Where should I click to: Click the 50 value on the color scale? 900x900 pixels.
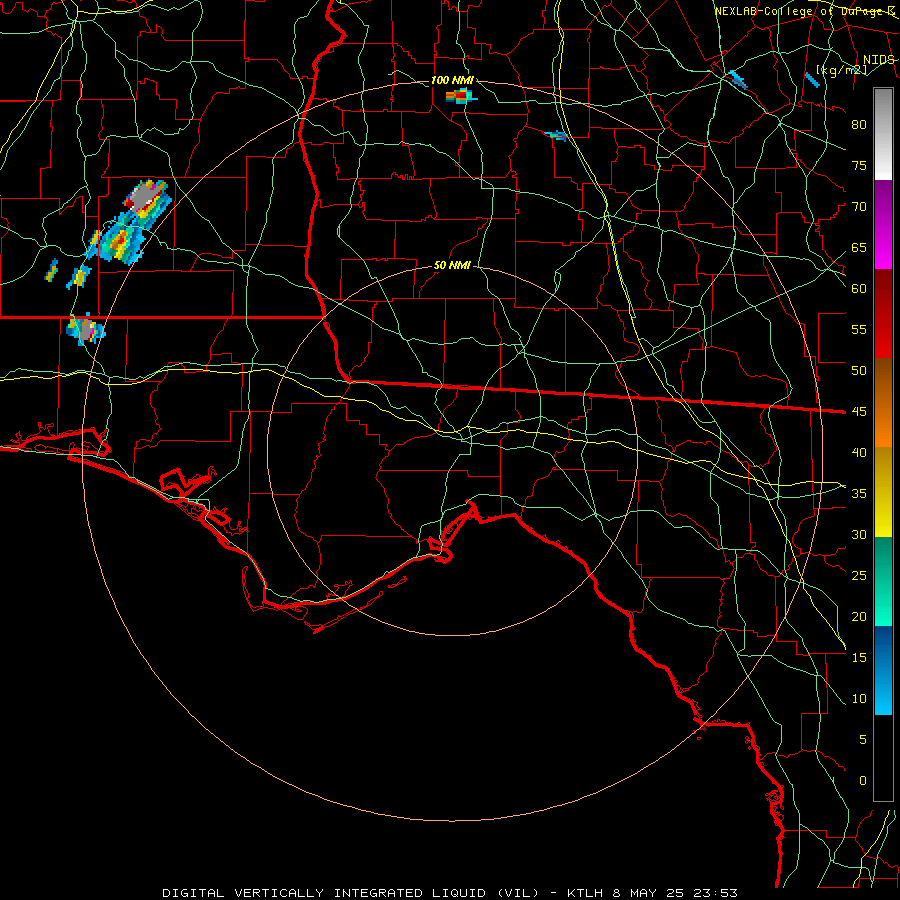click(x=859, y=371)
